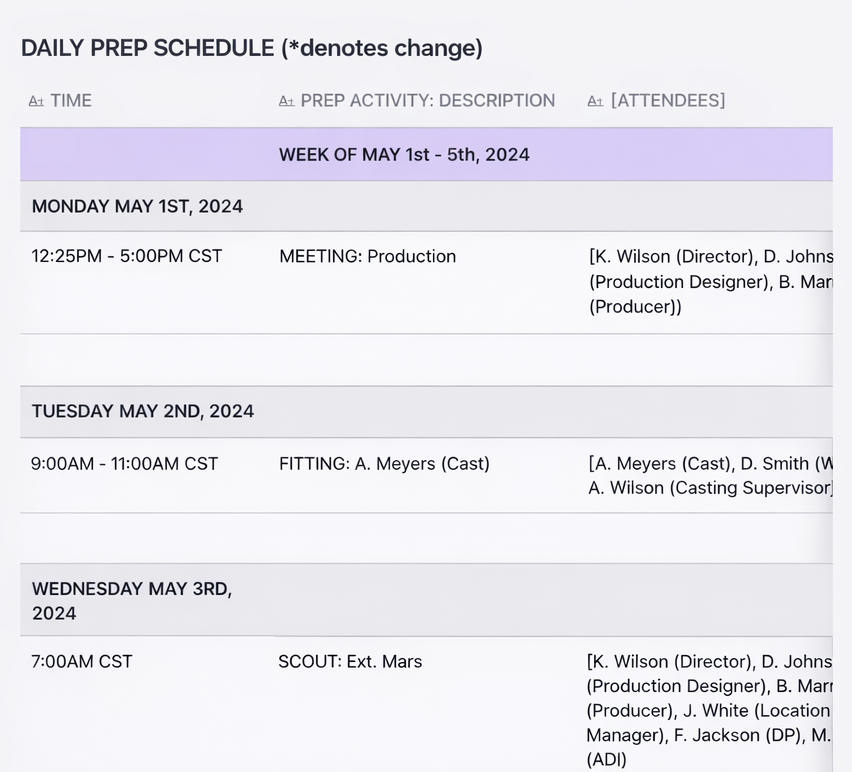Select the PREP ACTIVITY: DESCRIPTION column header
852x772 pixels.
point(427,101)
